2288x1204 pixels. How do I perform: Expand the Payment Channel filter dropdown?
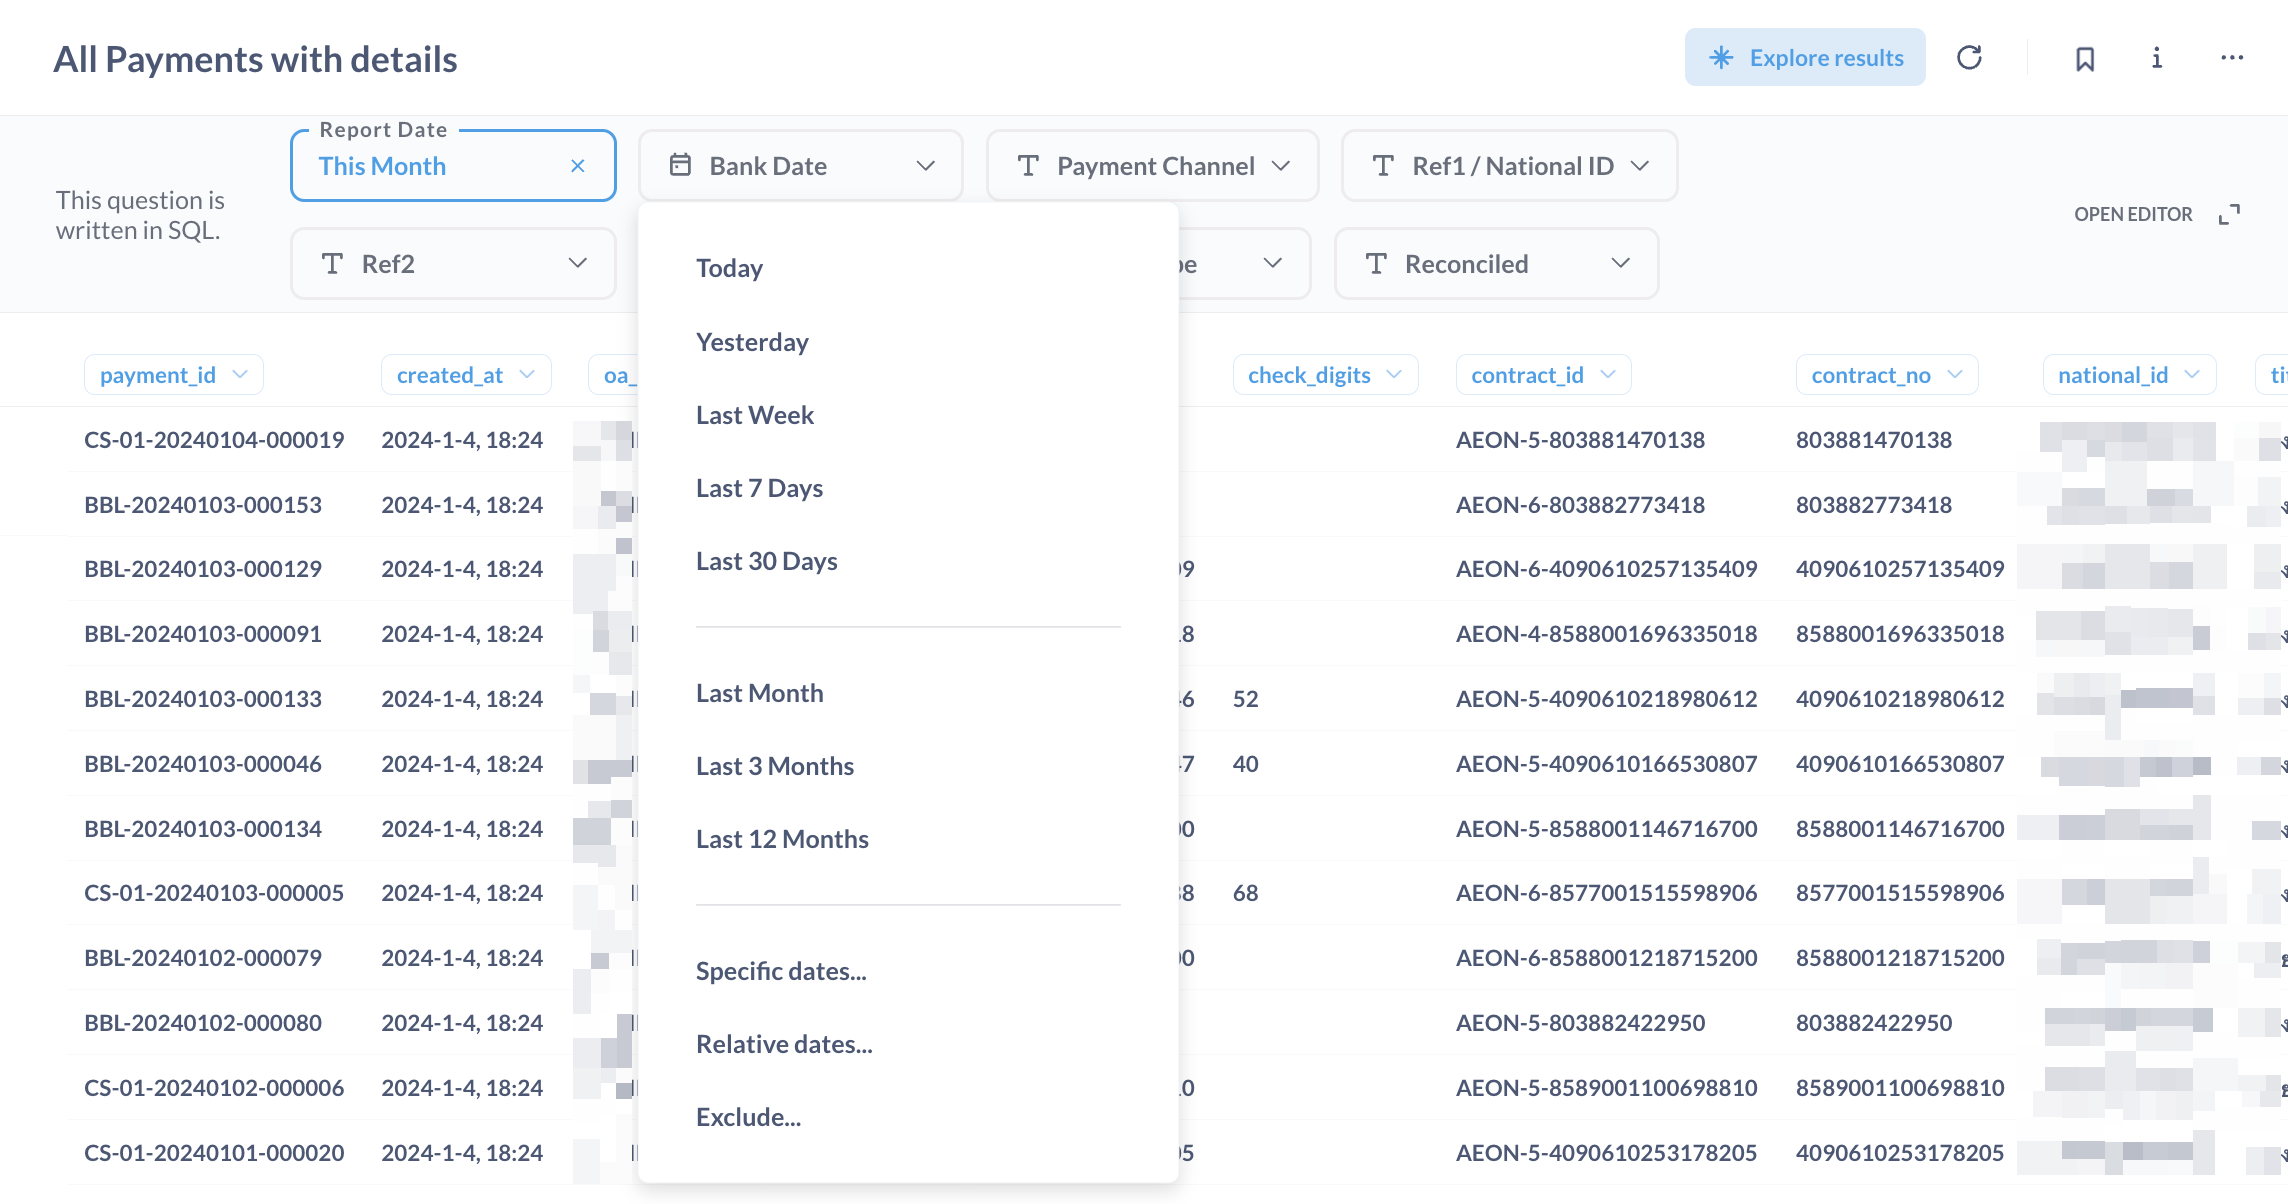click(x=1152, y=166)
